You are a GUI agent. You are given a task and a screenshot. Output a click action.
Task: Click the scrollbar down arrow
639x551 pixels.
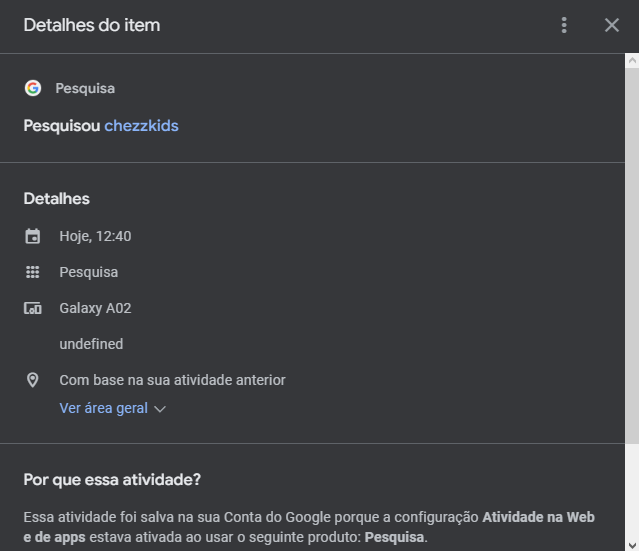[x=631, y=543]
